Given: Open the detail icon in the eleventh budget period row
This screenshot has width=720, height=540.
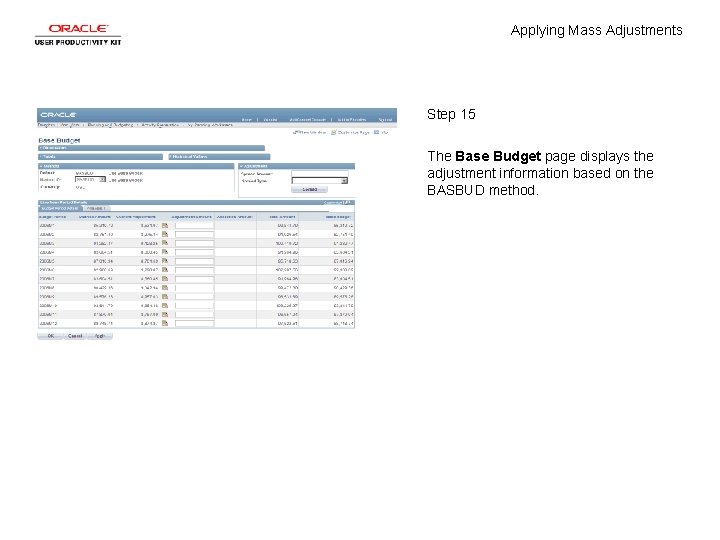Looking at the screenshot, I should [x=165, y=314].
